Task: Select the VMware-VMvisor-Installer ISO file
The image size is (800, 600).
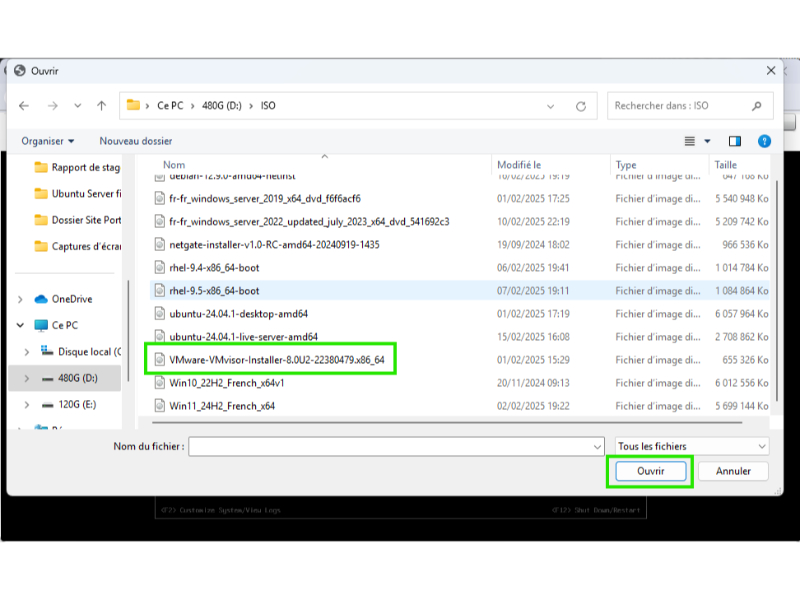Action: (277, 359)
